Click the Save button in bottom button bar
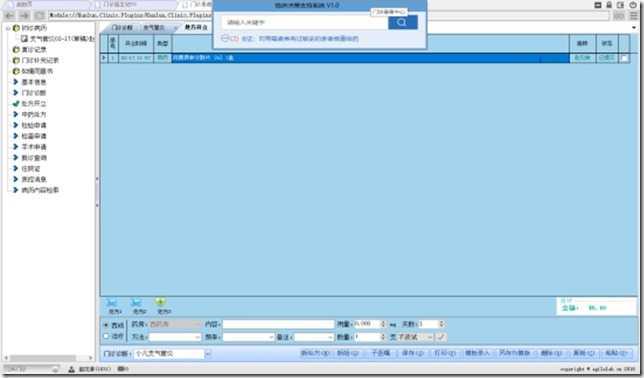The image size is (644, 378). pos(412,353)
